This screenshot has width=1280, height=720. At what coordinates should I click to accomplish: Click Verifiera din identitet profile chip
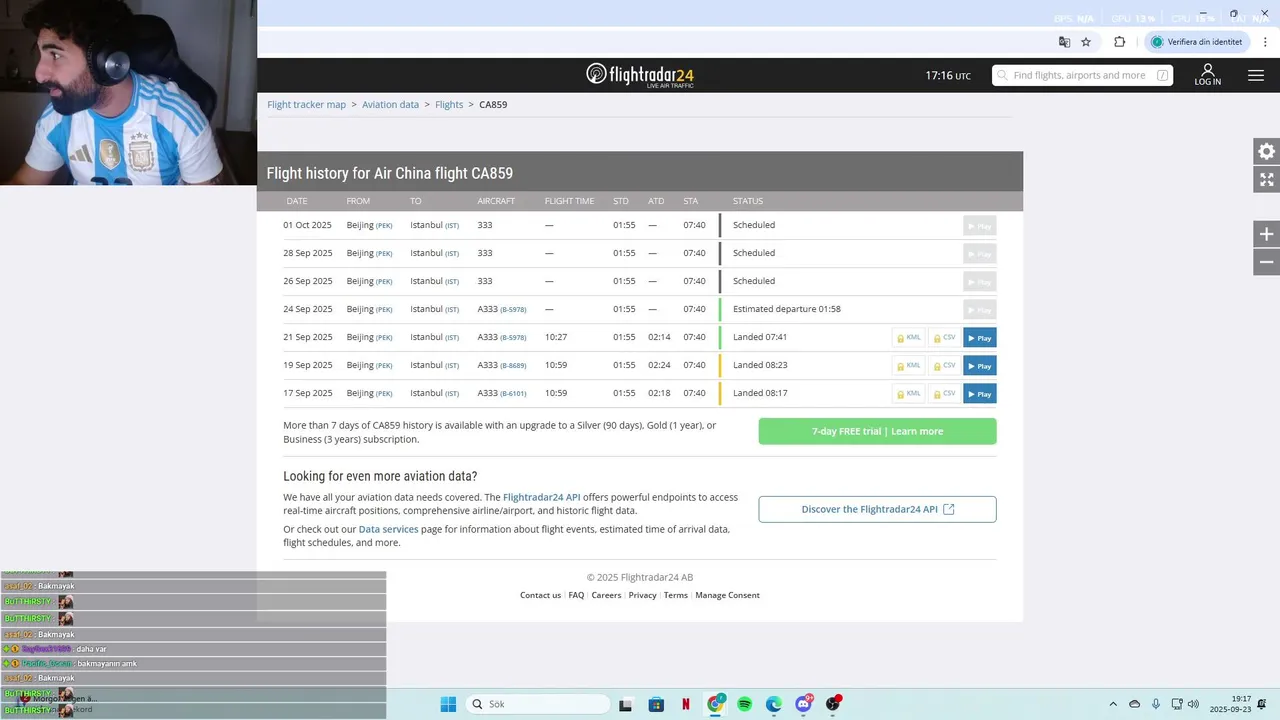[1197, 42]
